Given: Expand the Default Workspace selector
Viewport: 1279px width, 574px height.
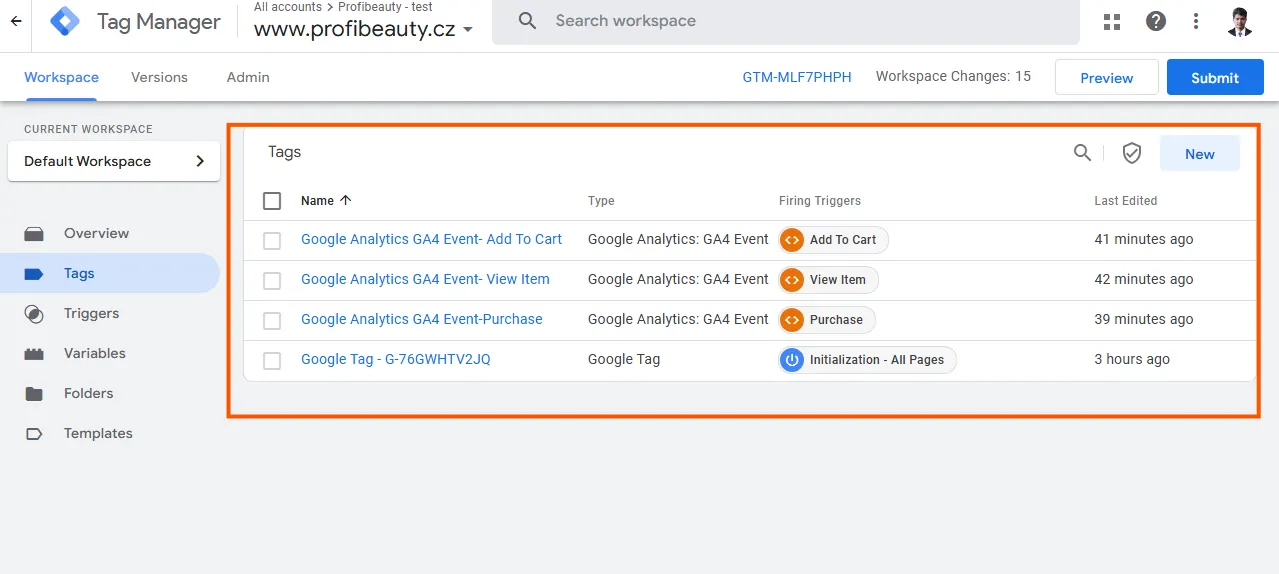Looking at the screenshot, I should [114, 161].
